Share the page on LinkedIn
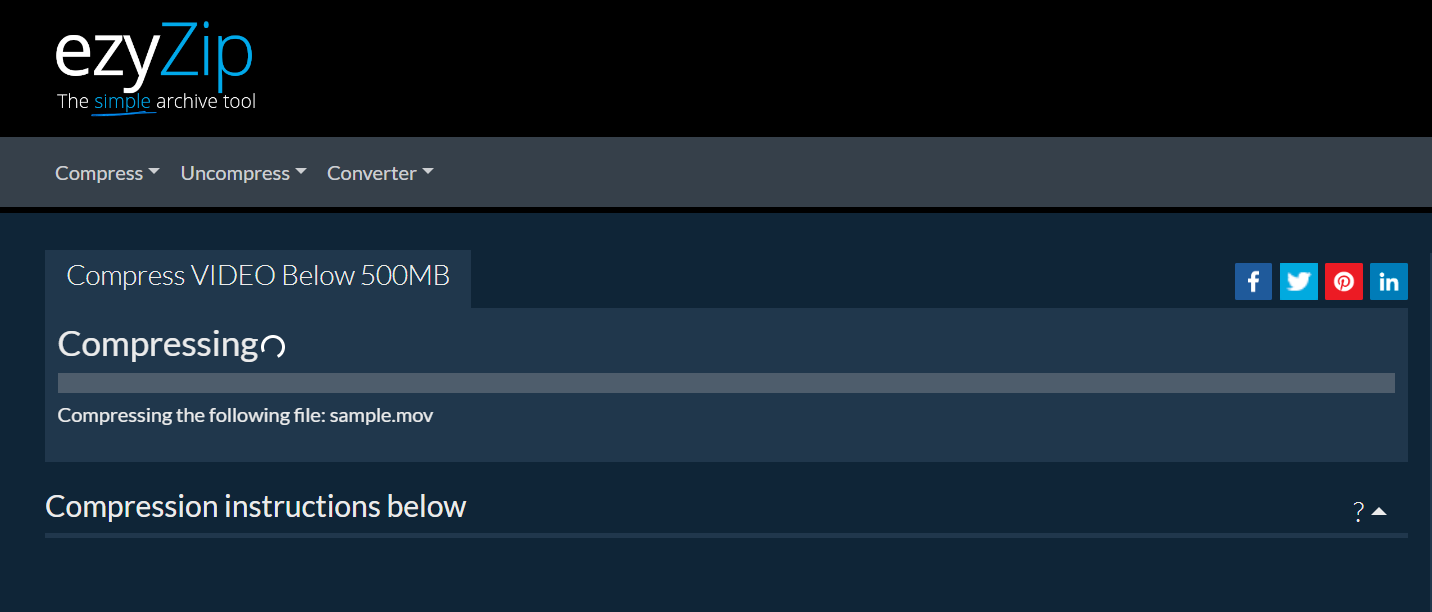 point(1389,282)
